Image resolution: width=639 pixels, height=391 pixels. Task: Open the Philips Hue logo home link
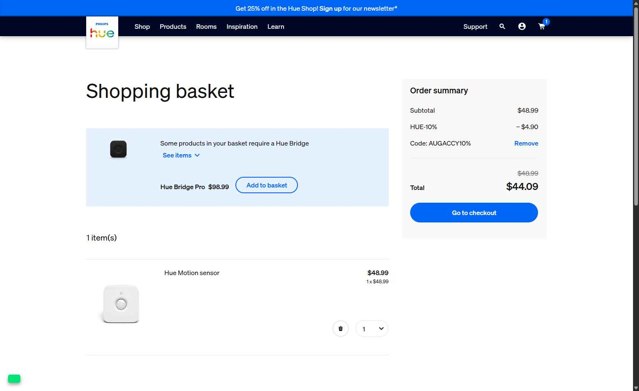tap(102, 32)
